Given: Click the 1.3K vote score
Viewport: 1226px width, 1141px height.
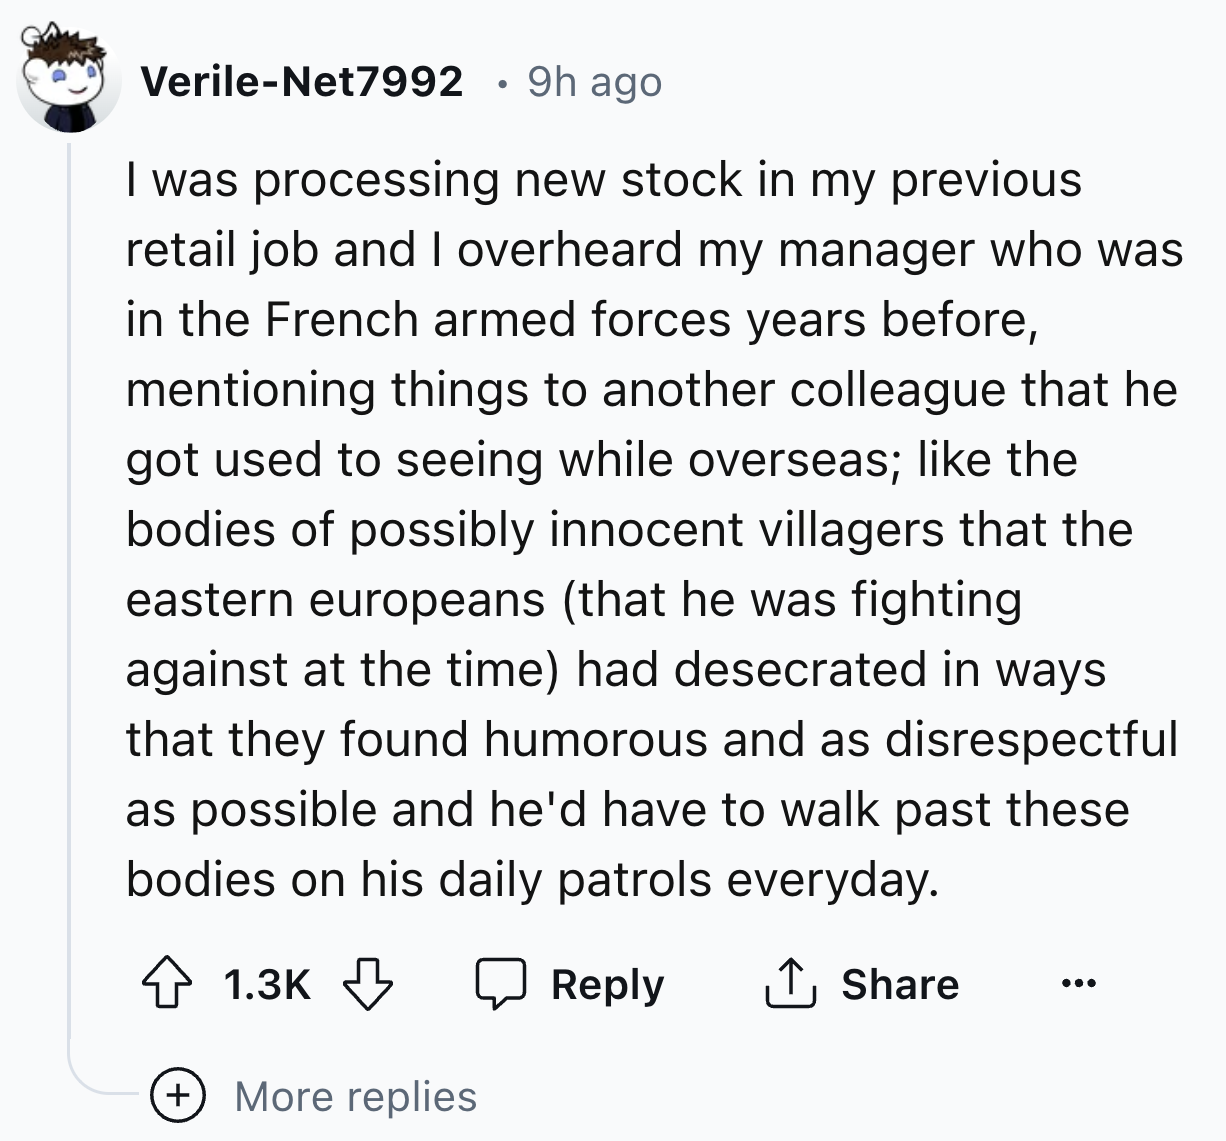Looking at the screenshot, I should [x=267, y=984].
